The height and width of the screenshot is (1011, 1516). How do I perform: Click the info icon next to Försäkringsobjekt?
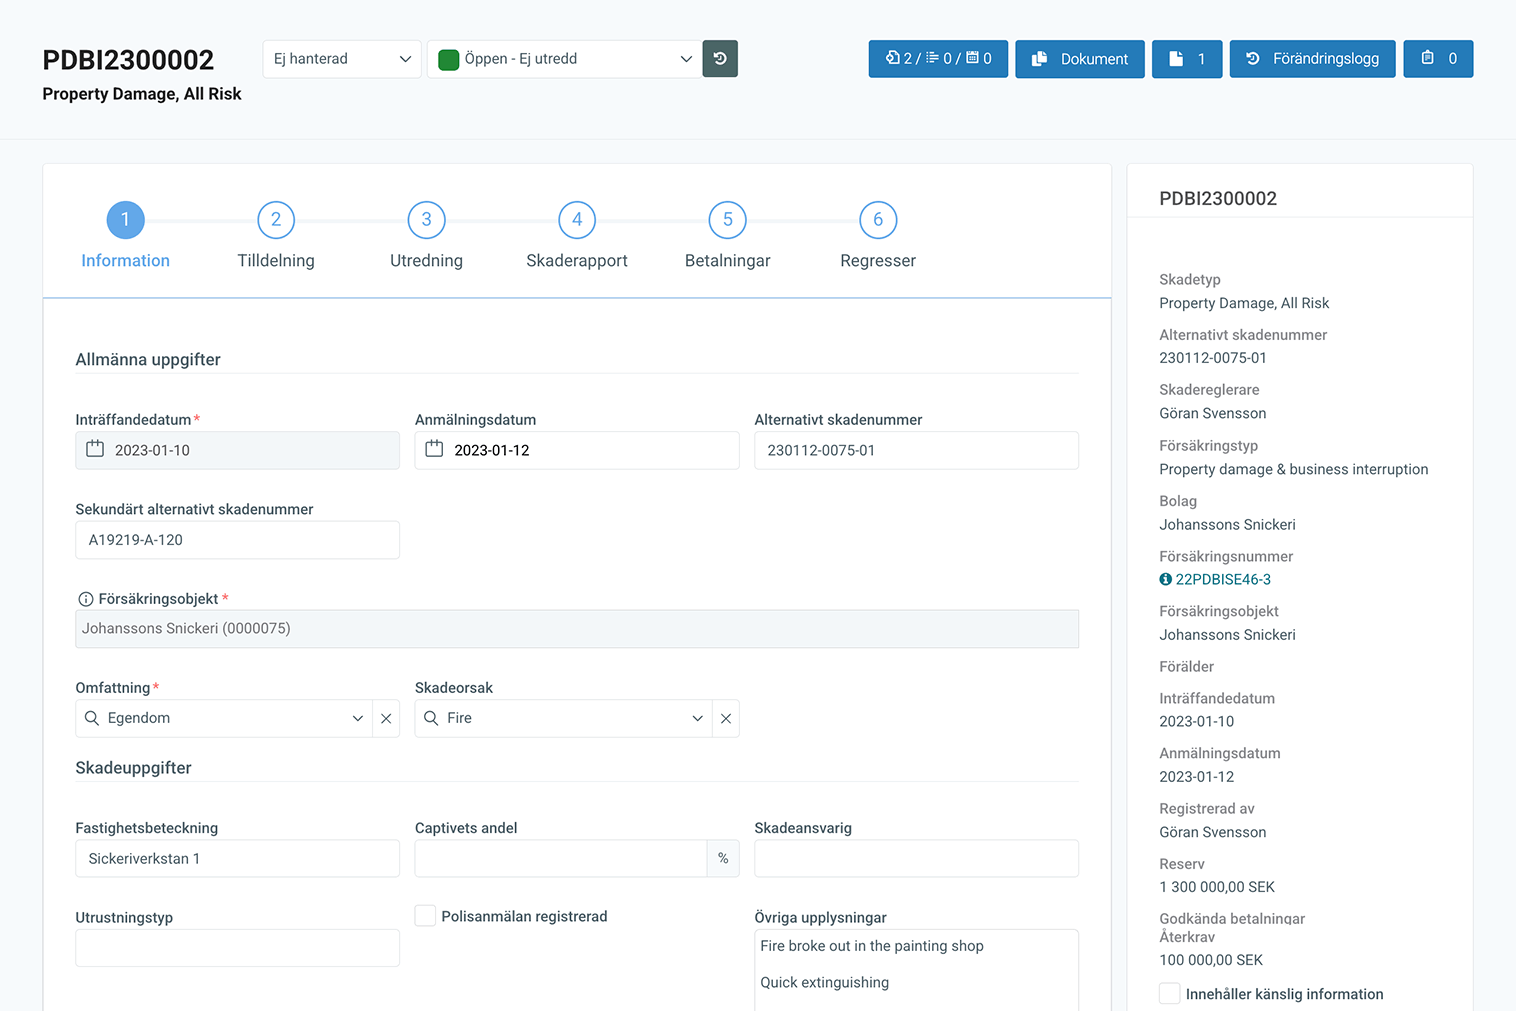86,599
